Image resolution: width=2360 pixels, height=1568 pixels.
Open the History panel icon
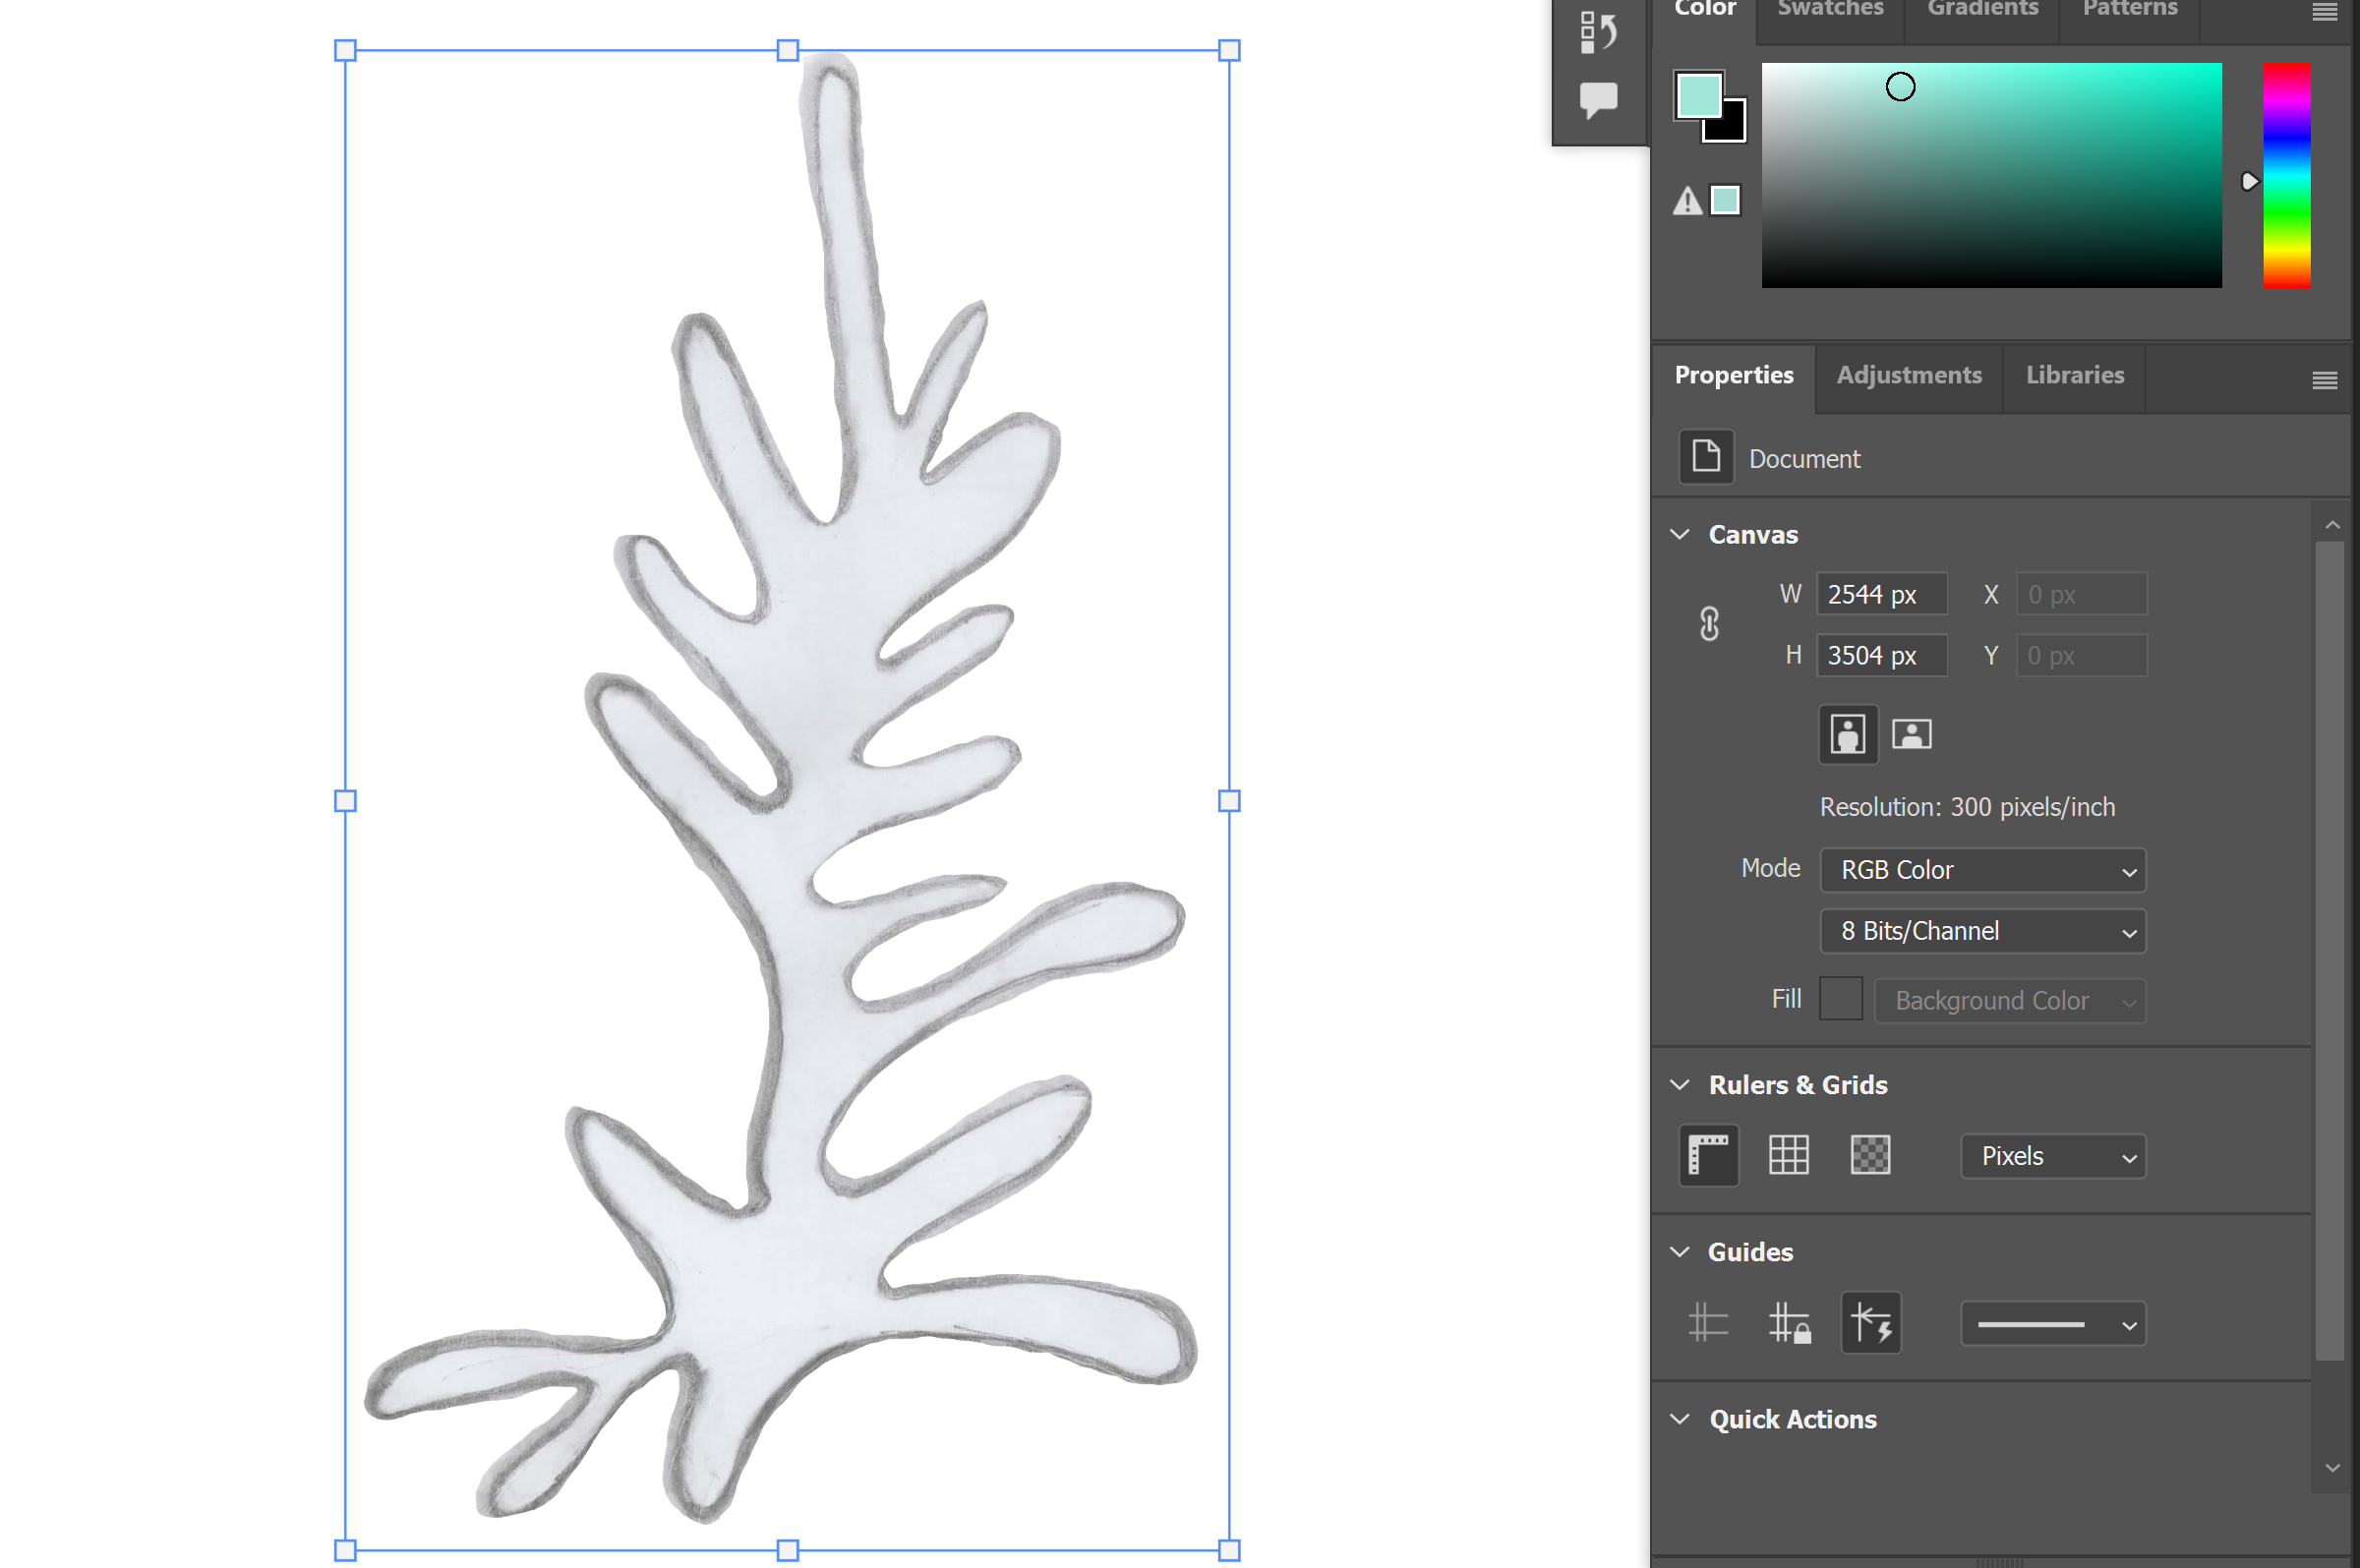(x=1598, y=31)
